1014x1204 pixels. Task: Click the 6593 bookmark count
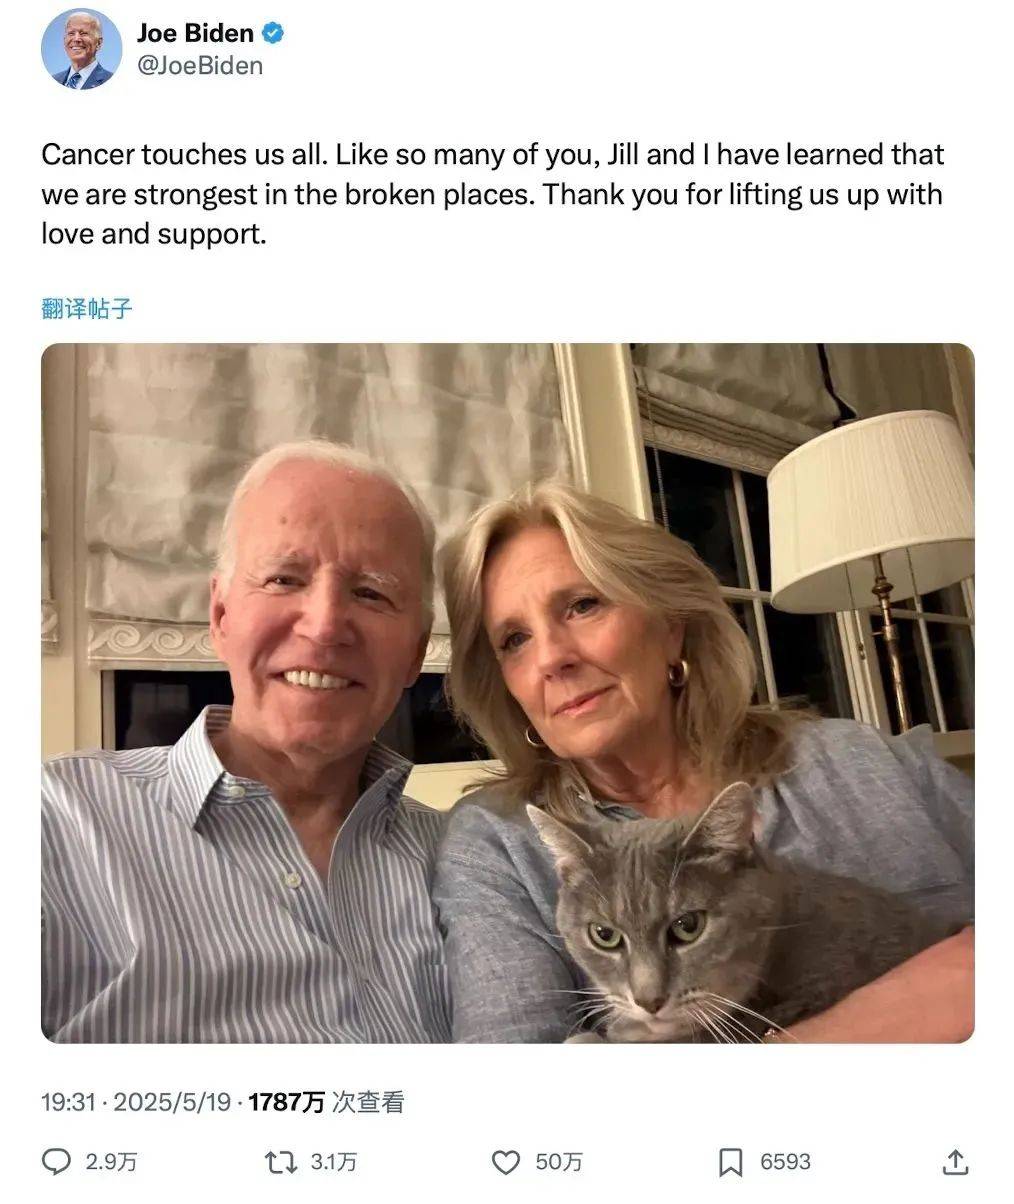coord(785,1162)
